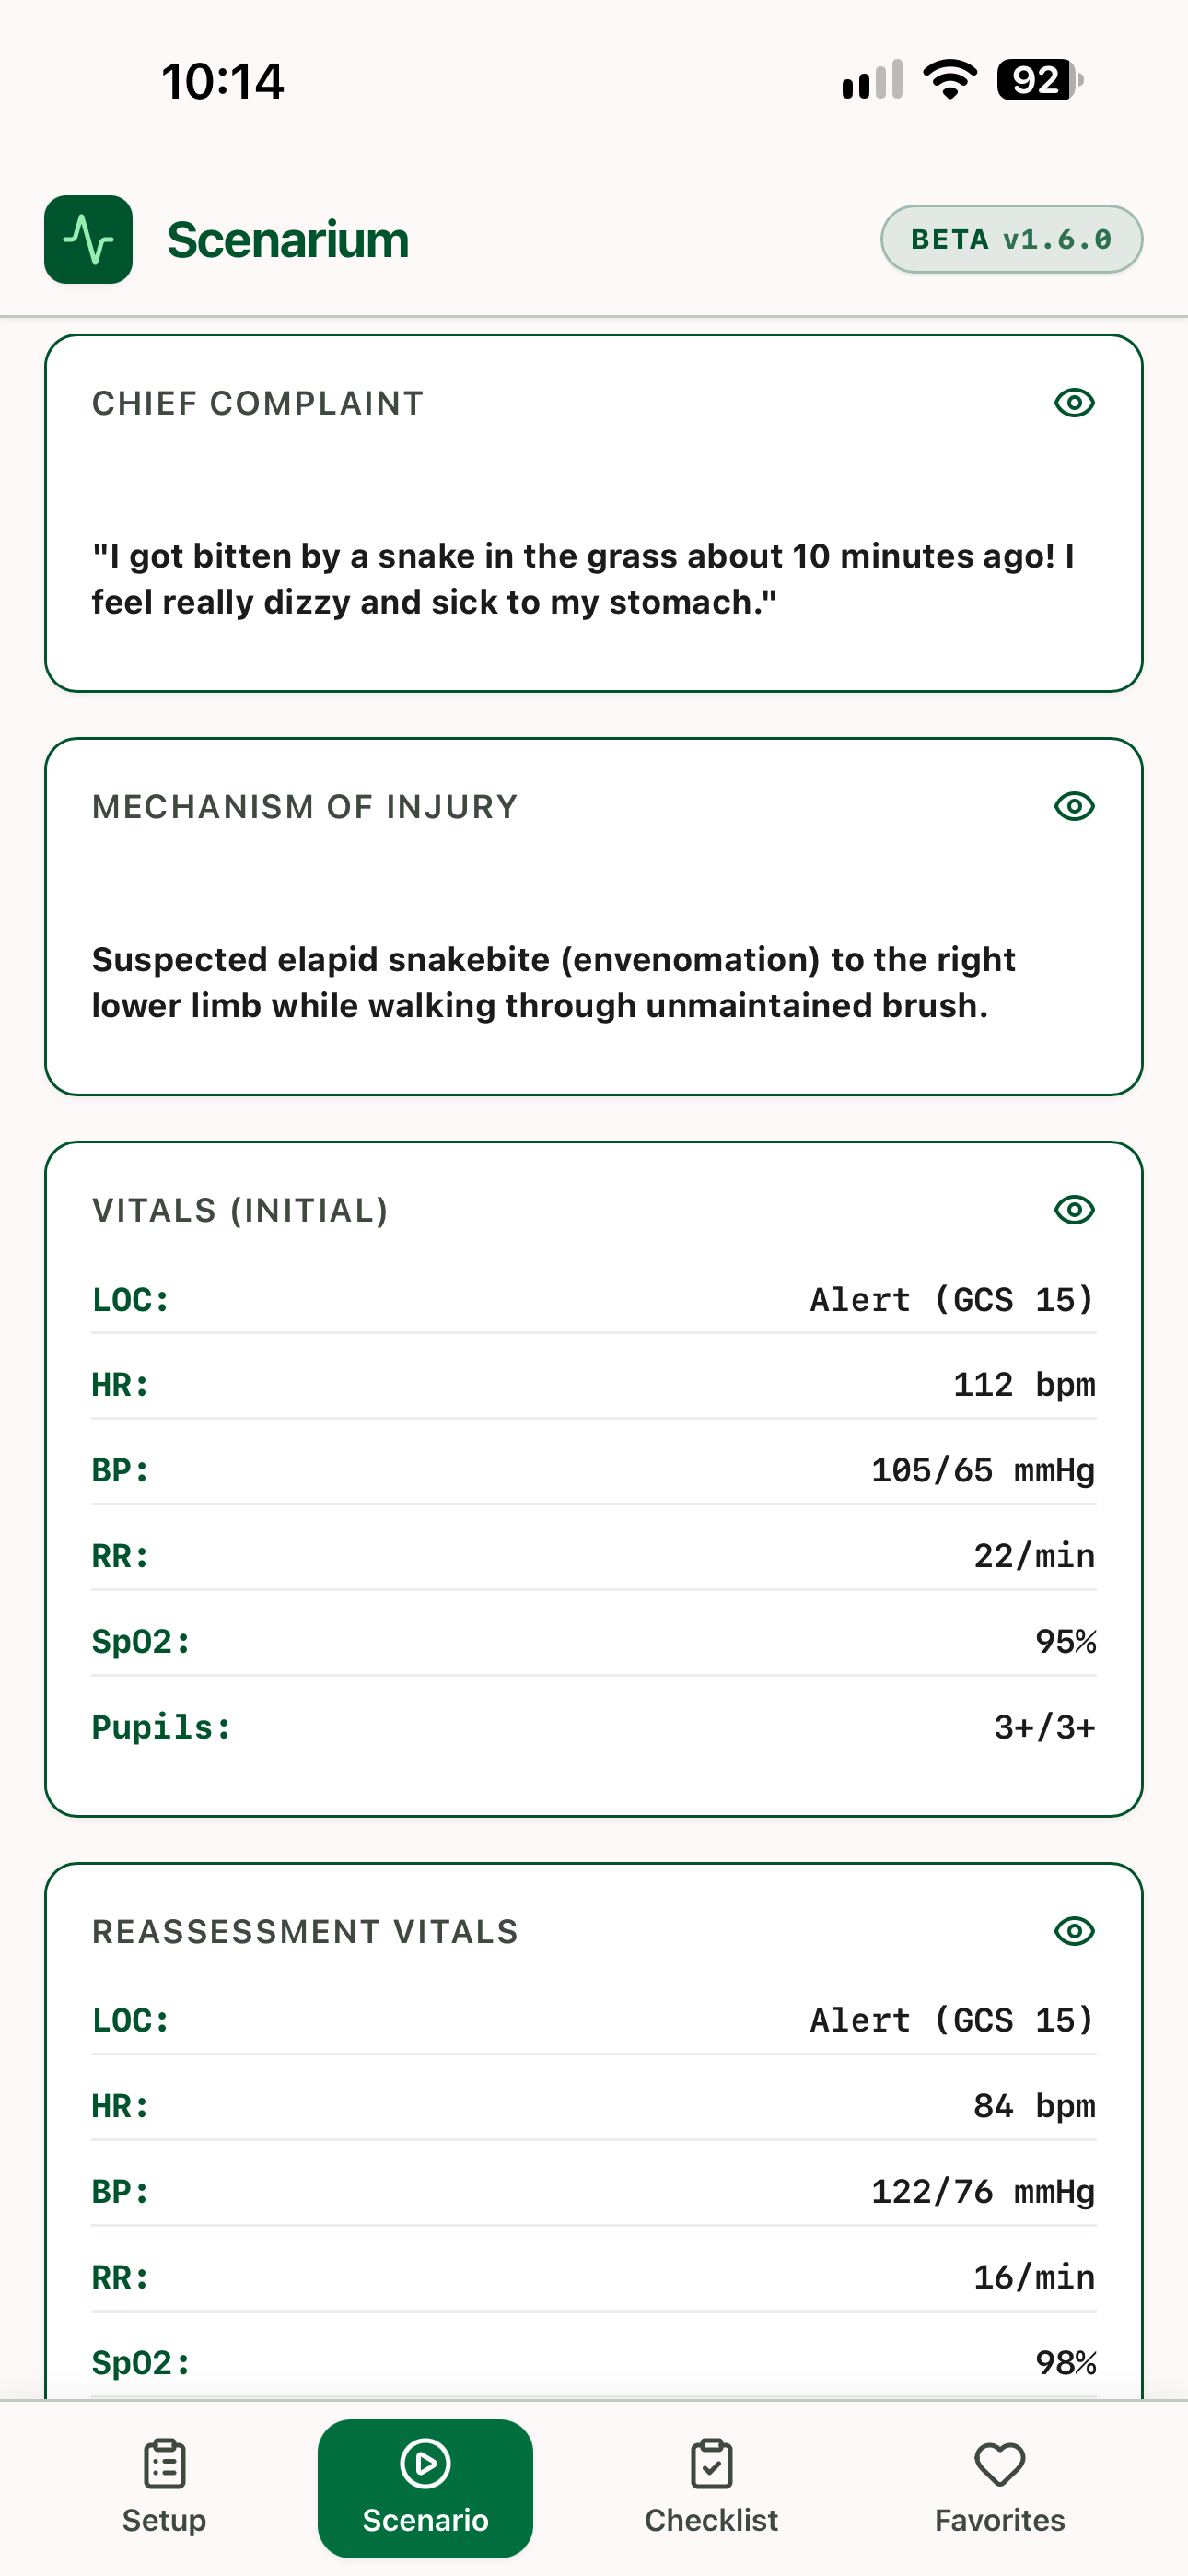Toggle eye icon on Mechanism of Injury
The image size is (1188, 2576).
coord(1074,806)
